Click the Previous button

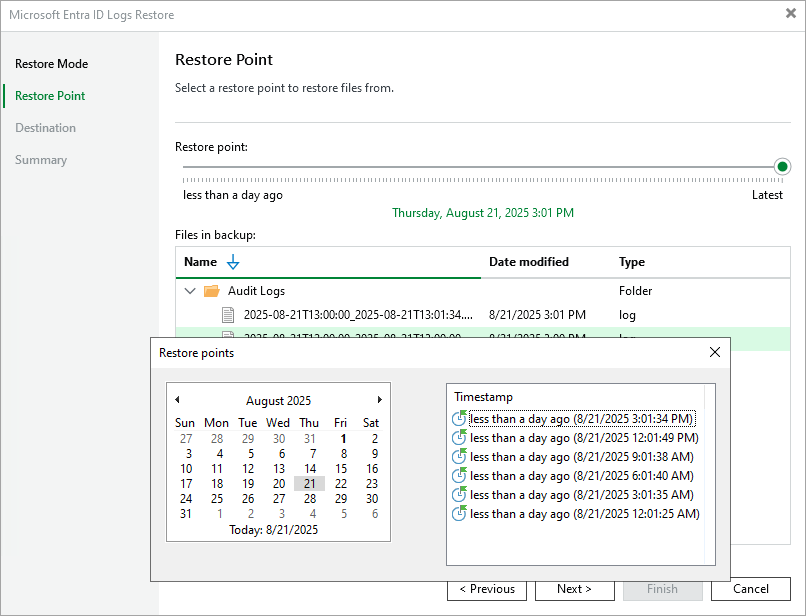click(487, 589)
